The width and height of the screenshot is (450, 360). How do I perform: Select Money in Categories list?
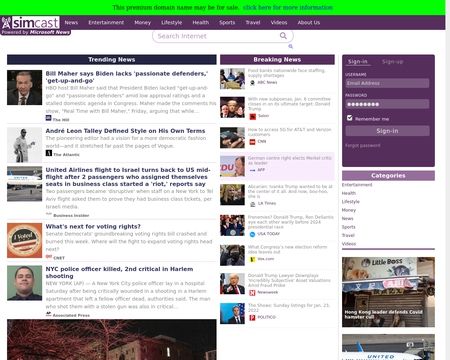tap(349, 210)
